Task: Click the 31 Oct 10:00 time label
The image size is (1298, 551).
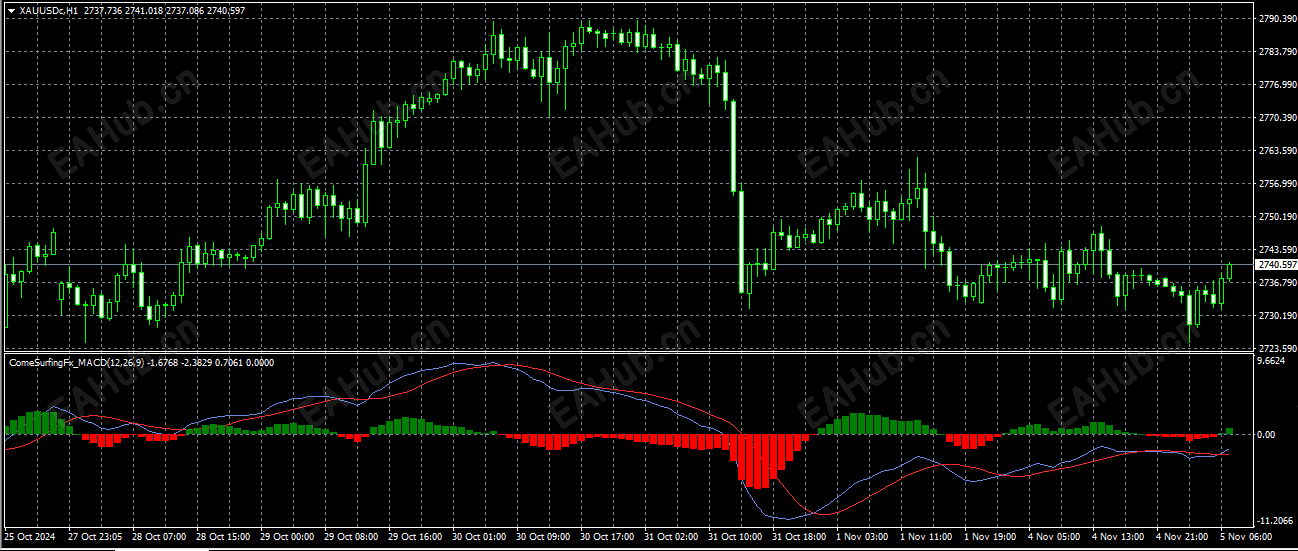Action: (735, 537)
